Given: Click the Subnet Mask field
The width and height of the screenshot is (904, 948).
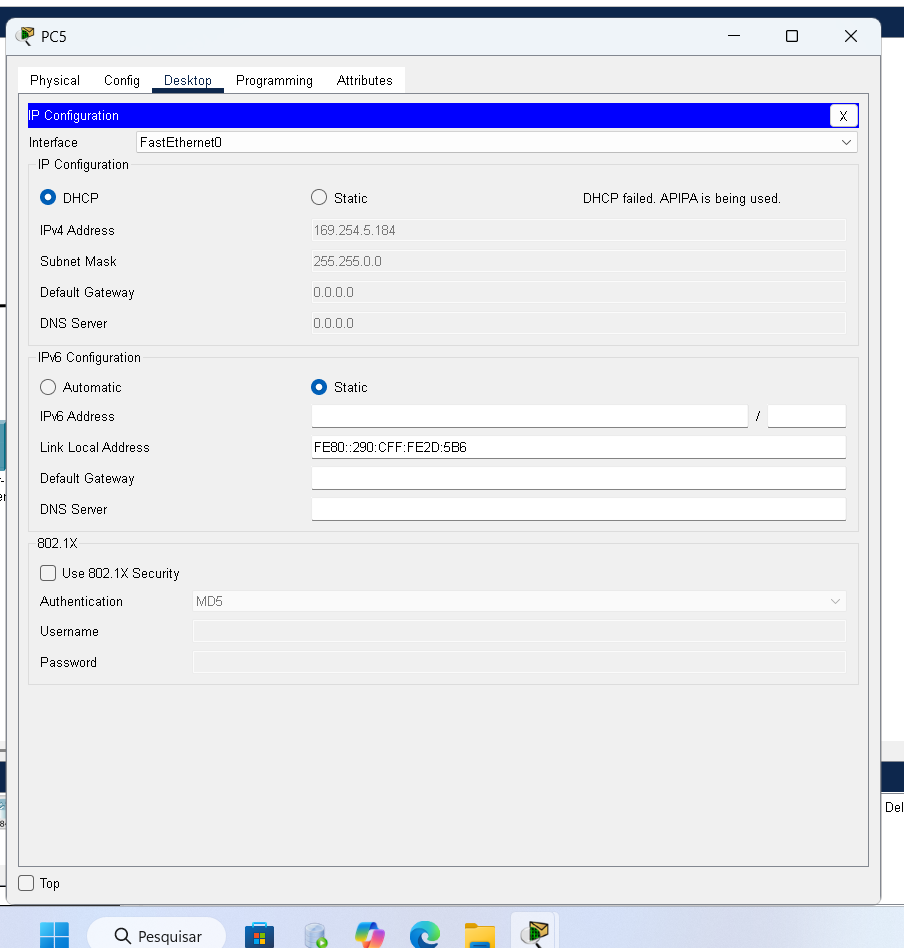Looking at the screenshot, I should (x=578, y=261).
